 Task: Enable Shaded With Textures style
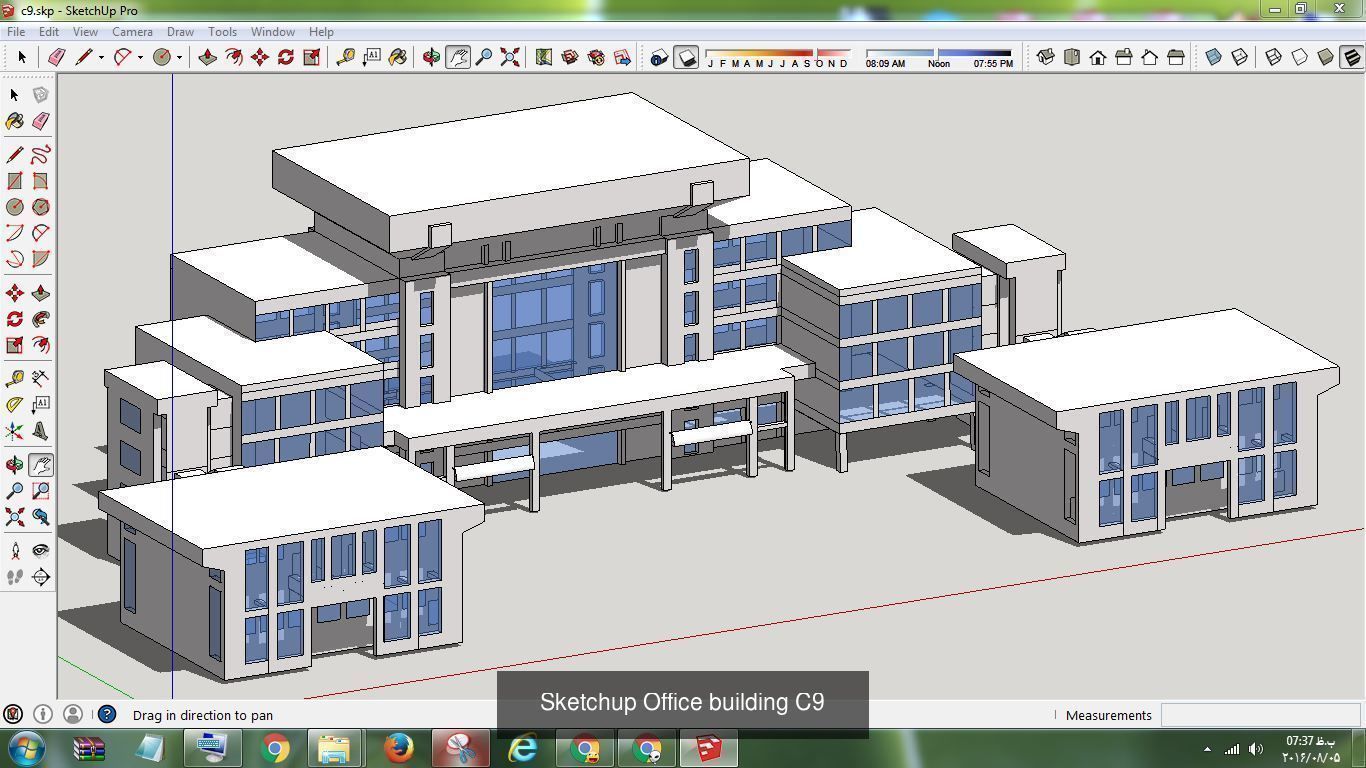coord(1351,57)
